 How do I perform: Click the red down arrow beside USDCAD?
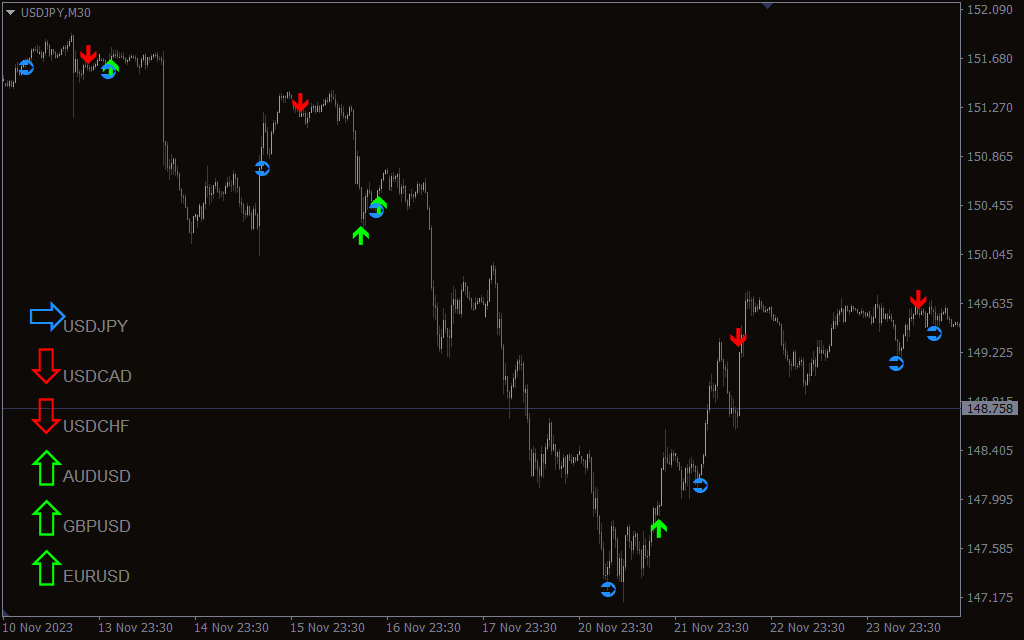pos(46,366)
